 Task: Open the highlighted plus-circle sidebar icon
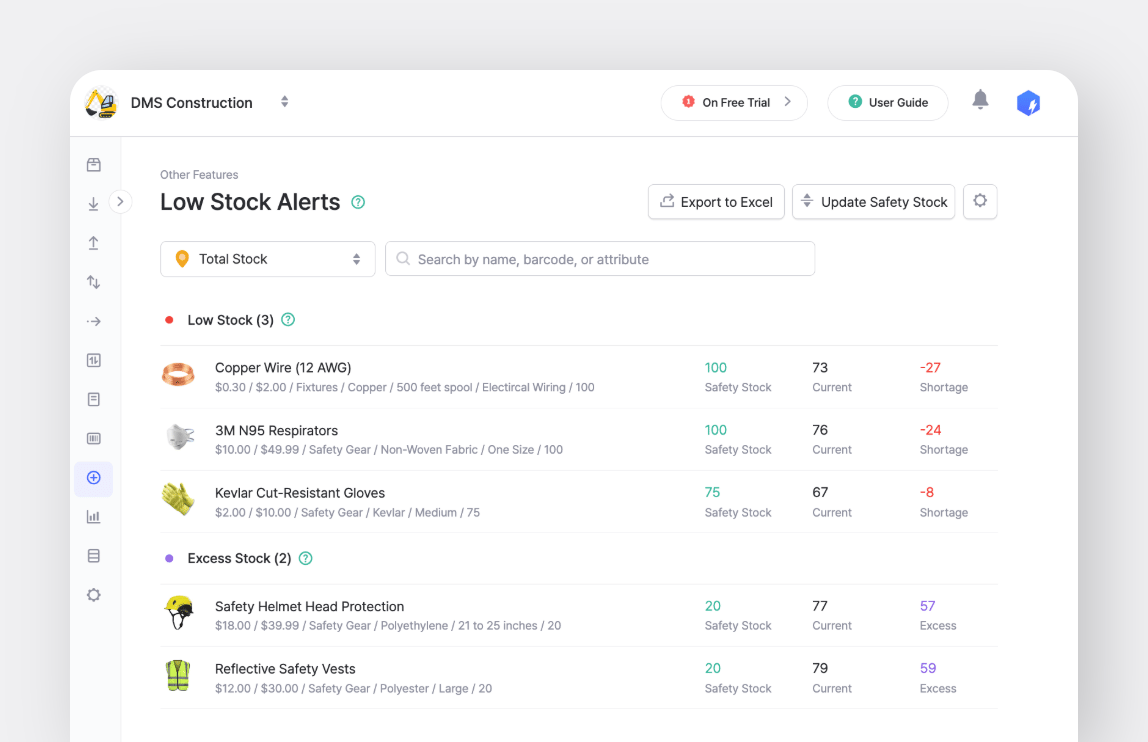[93, 479]
